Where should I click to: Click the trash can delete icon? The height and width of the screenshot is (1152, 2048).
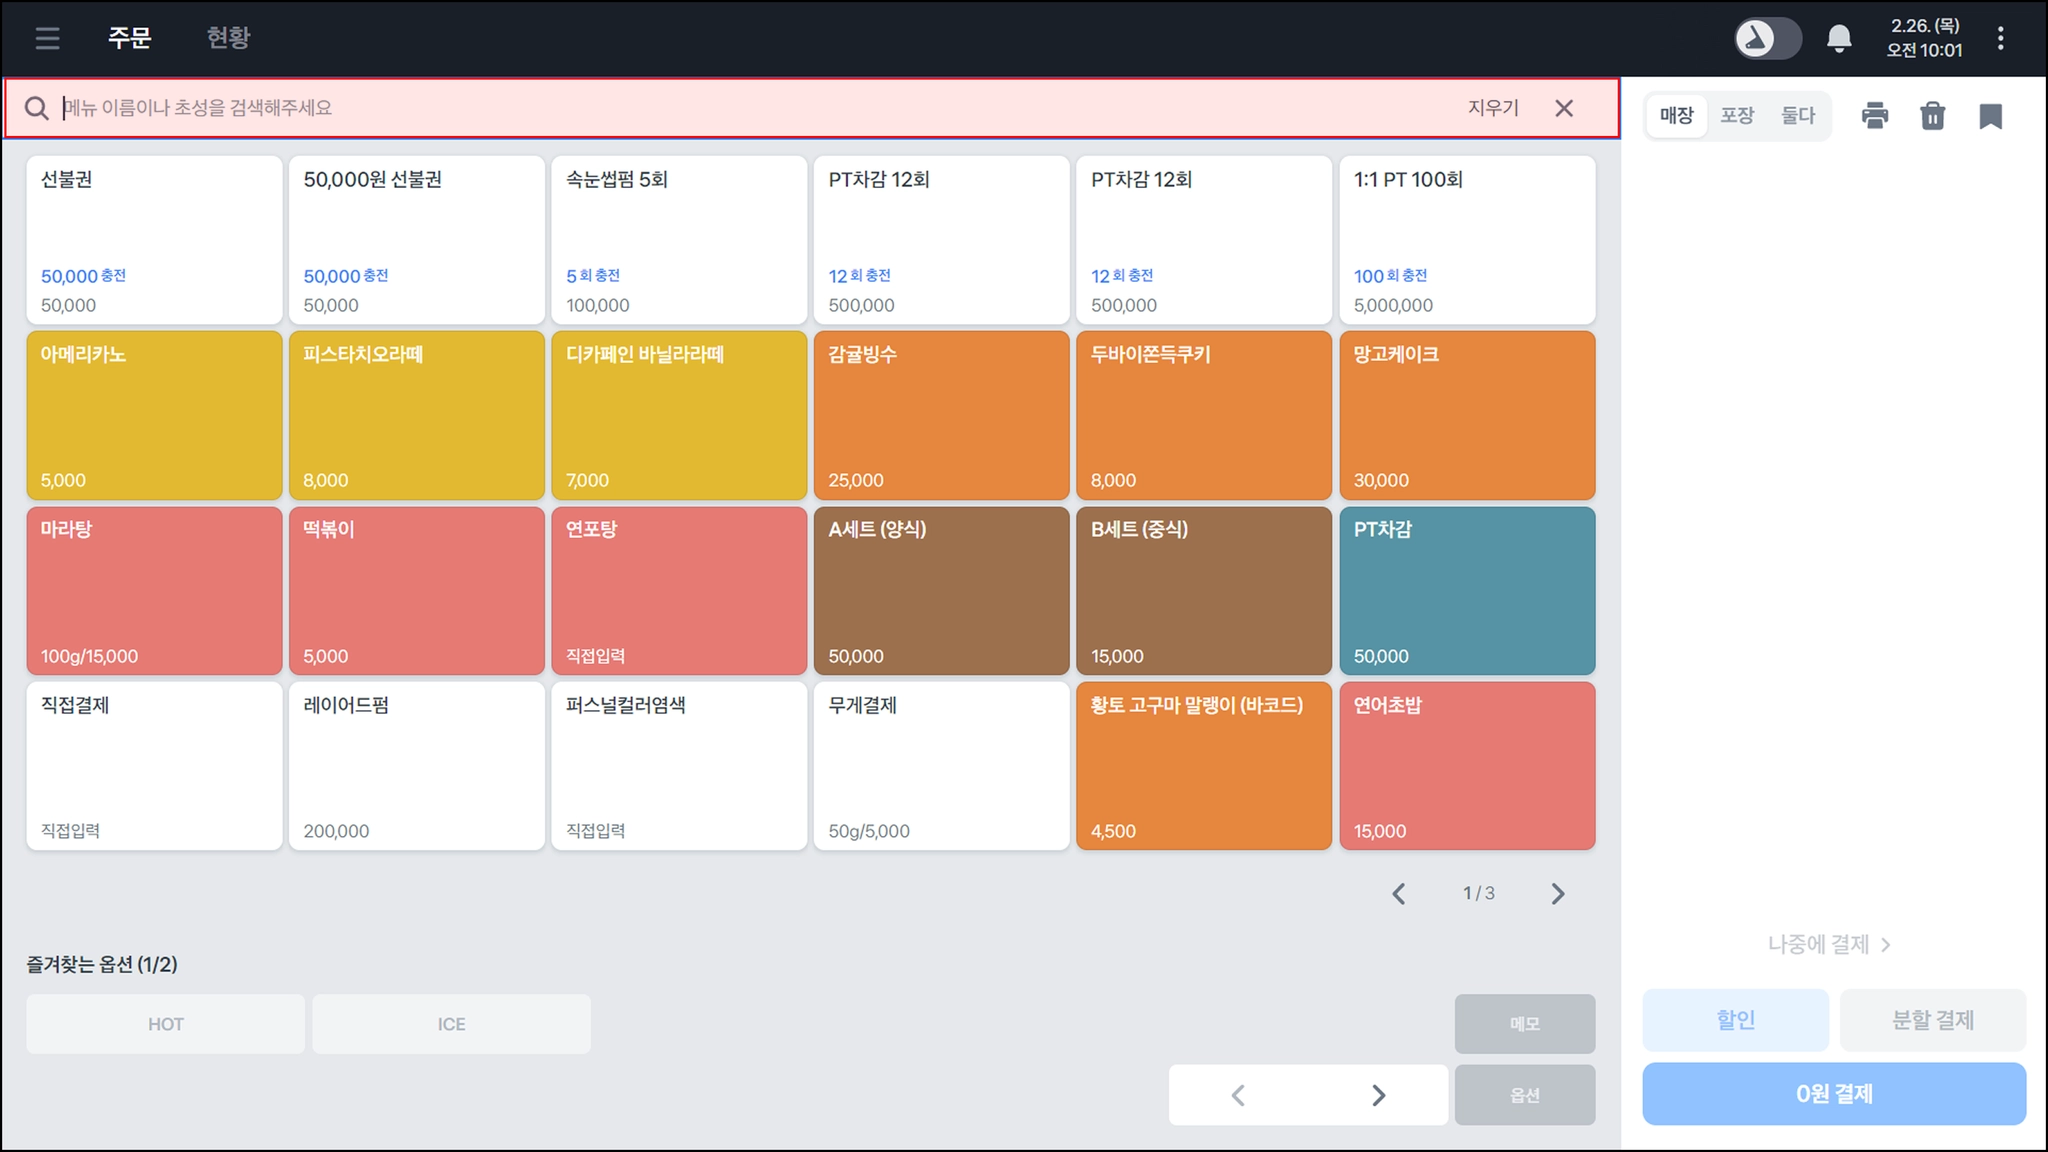[x=1932, y=116]
